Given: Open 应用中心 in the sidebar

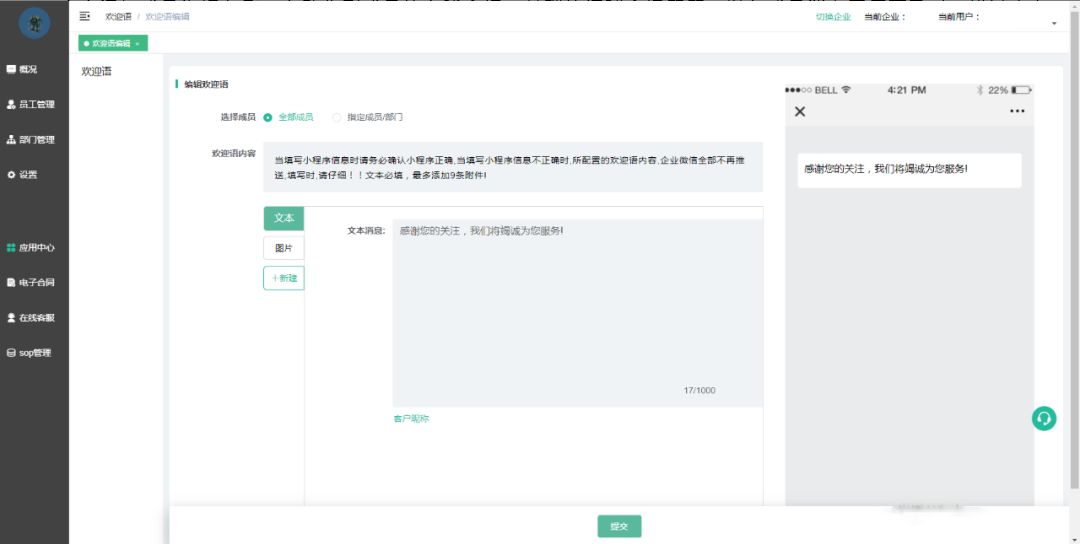Looking at the screenshot, I should [x=35, y=247].
